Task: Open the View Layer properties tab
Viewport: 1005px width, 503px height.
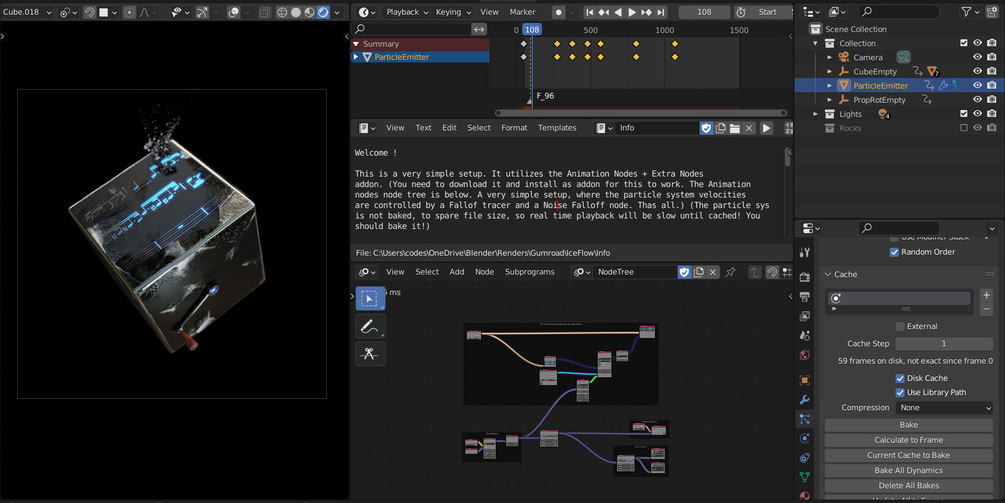Action: click(805, 316)
